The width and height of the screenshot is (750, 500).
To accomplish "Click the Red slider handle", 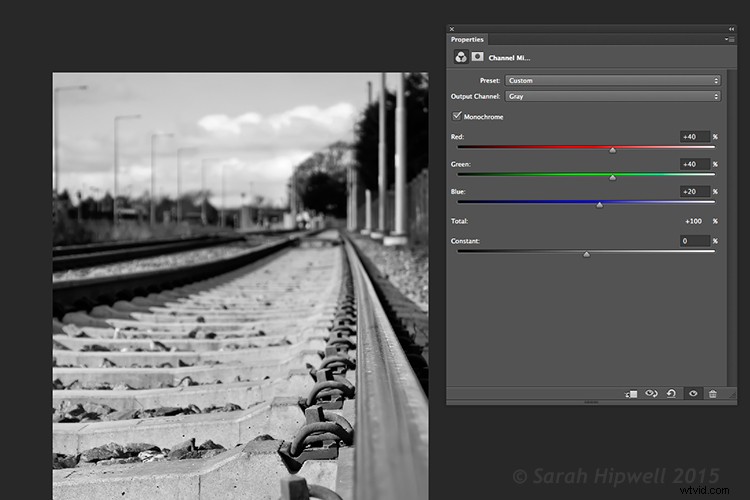I will coord(613,150).
